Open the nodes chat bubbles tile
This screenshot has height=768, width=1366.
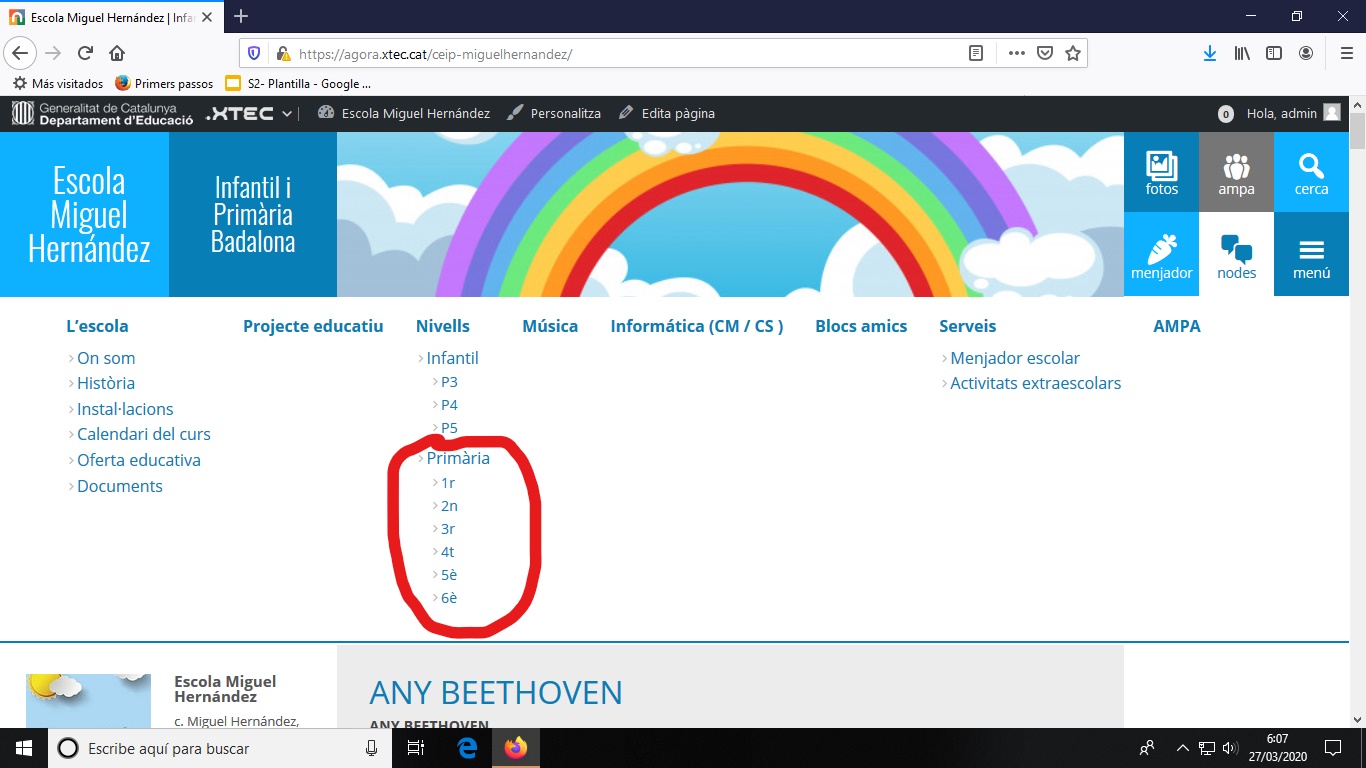(x=1236, y=255)
